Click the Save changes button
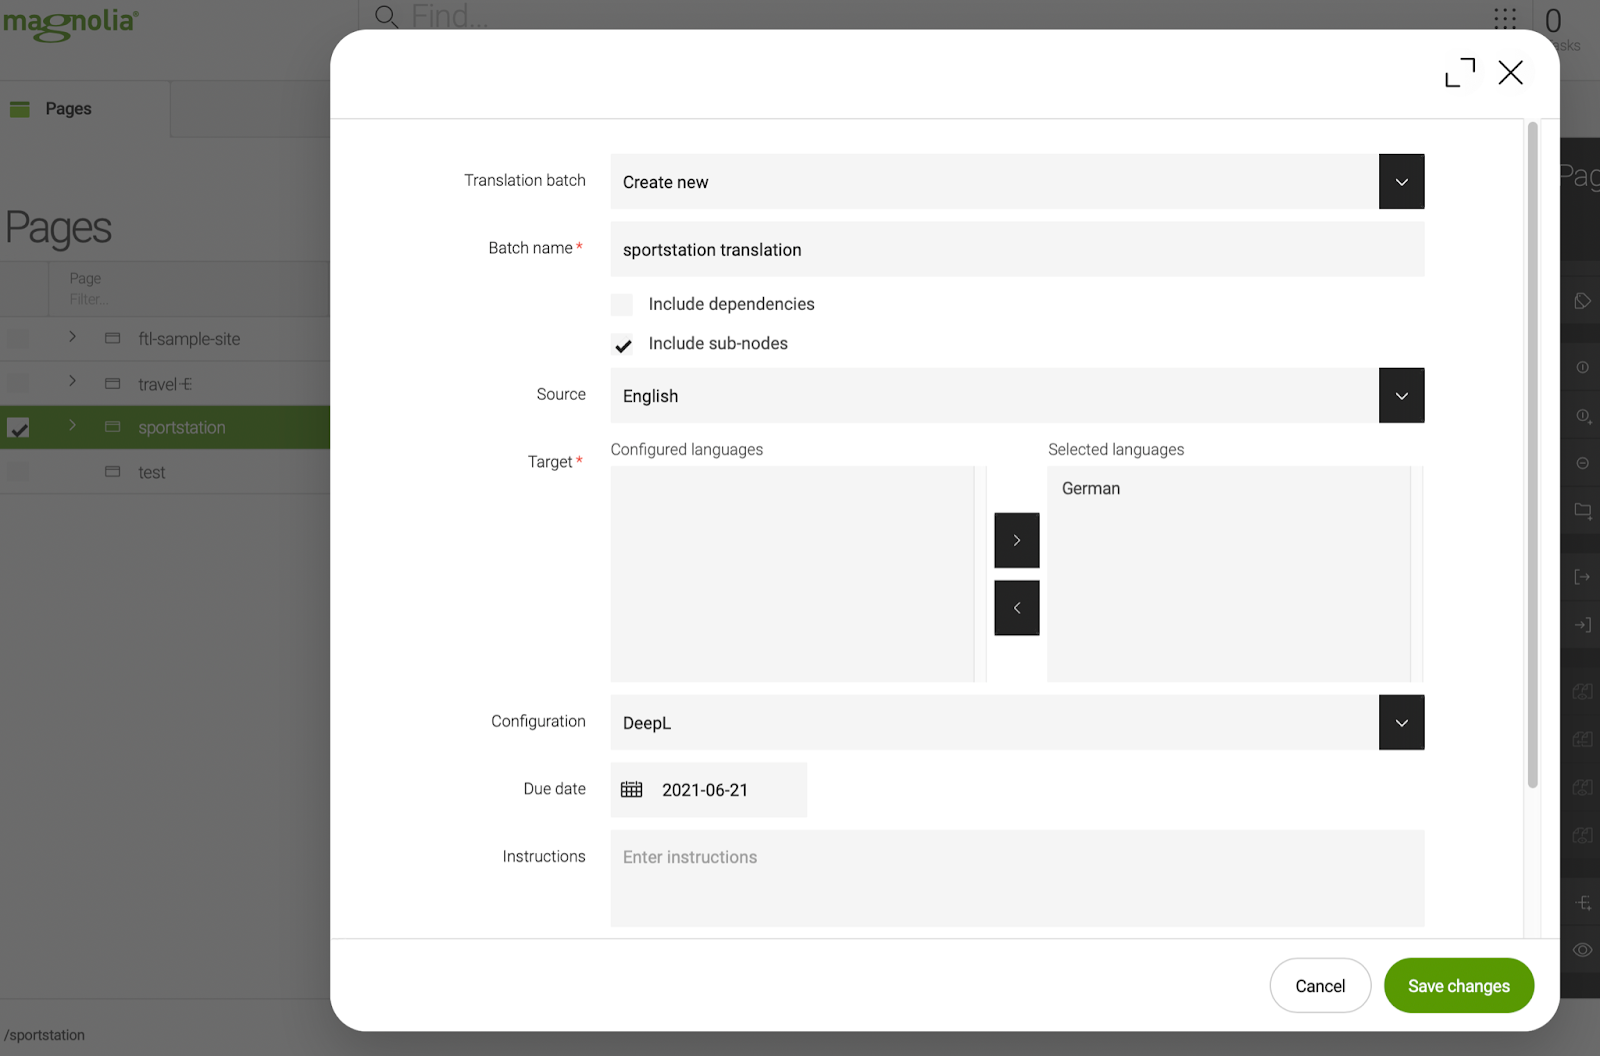 pyautogui.click(x=1458, y=986)
